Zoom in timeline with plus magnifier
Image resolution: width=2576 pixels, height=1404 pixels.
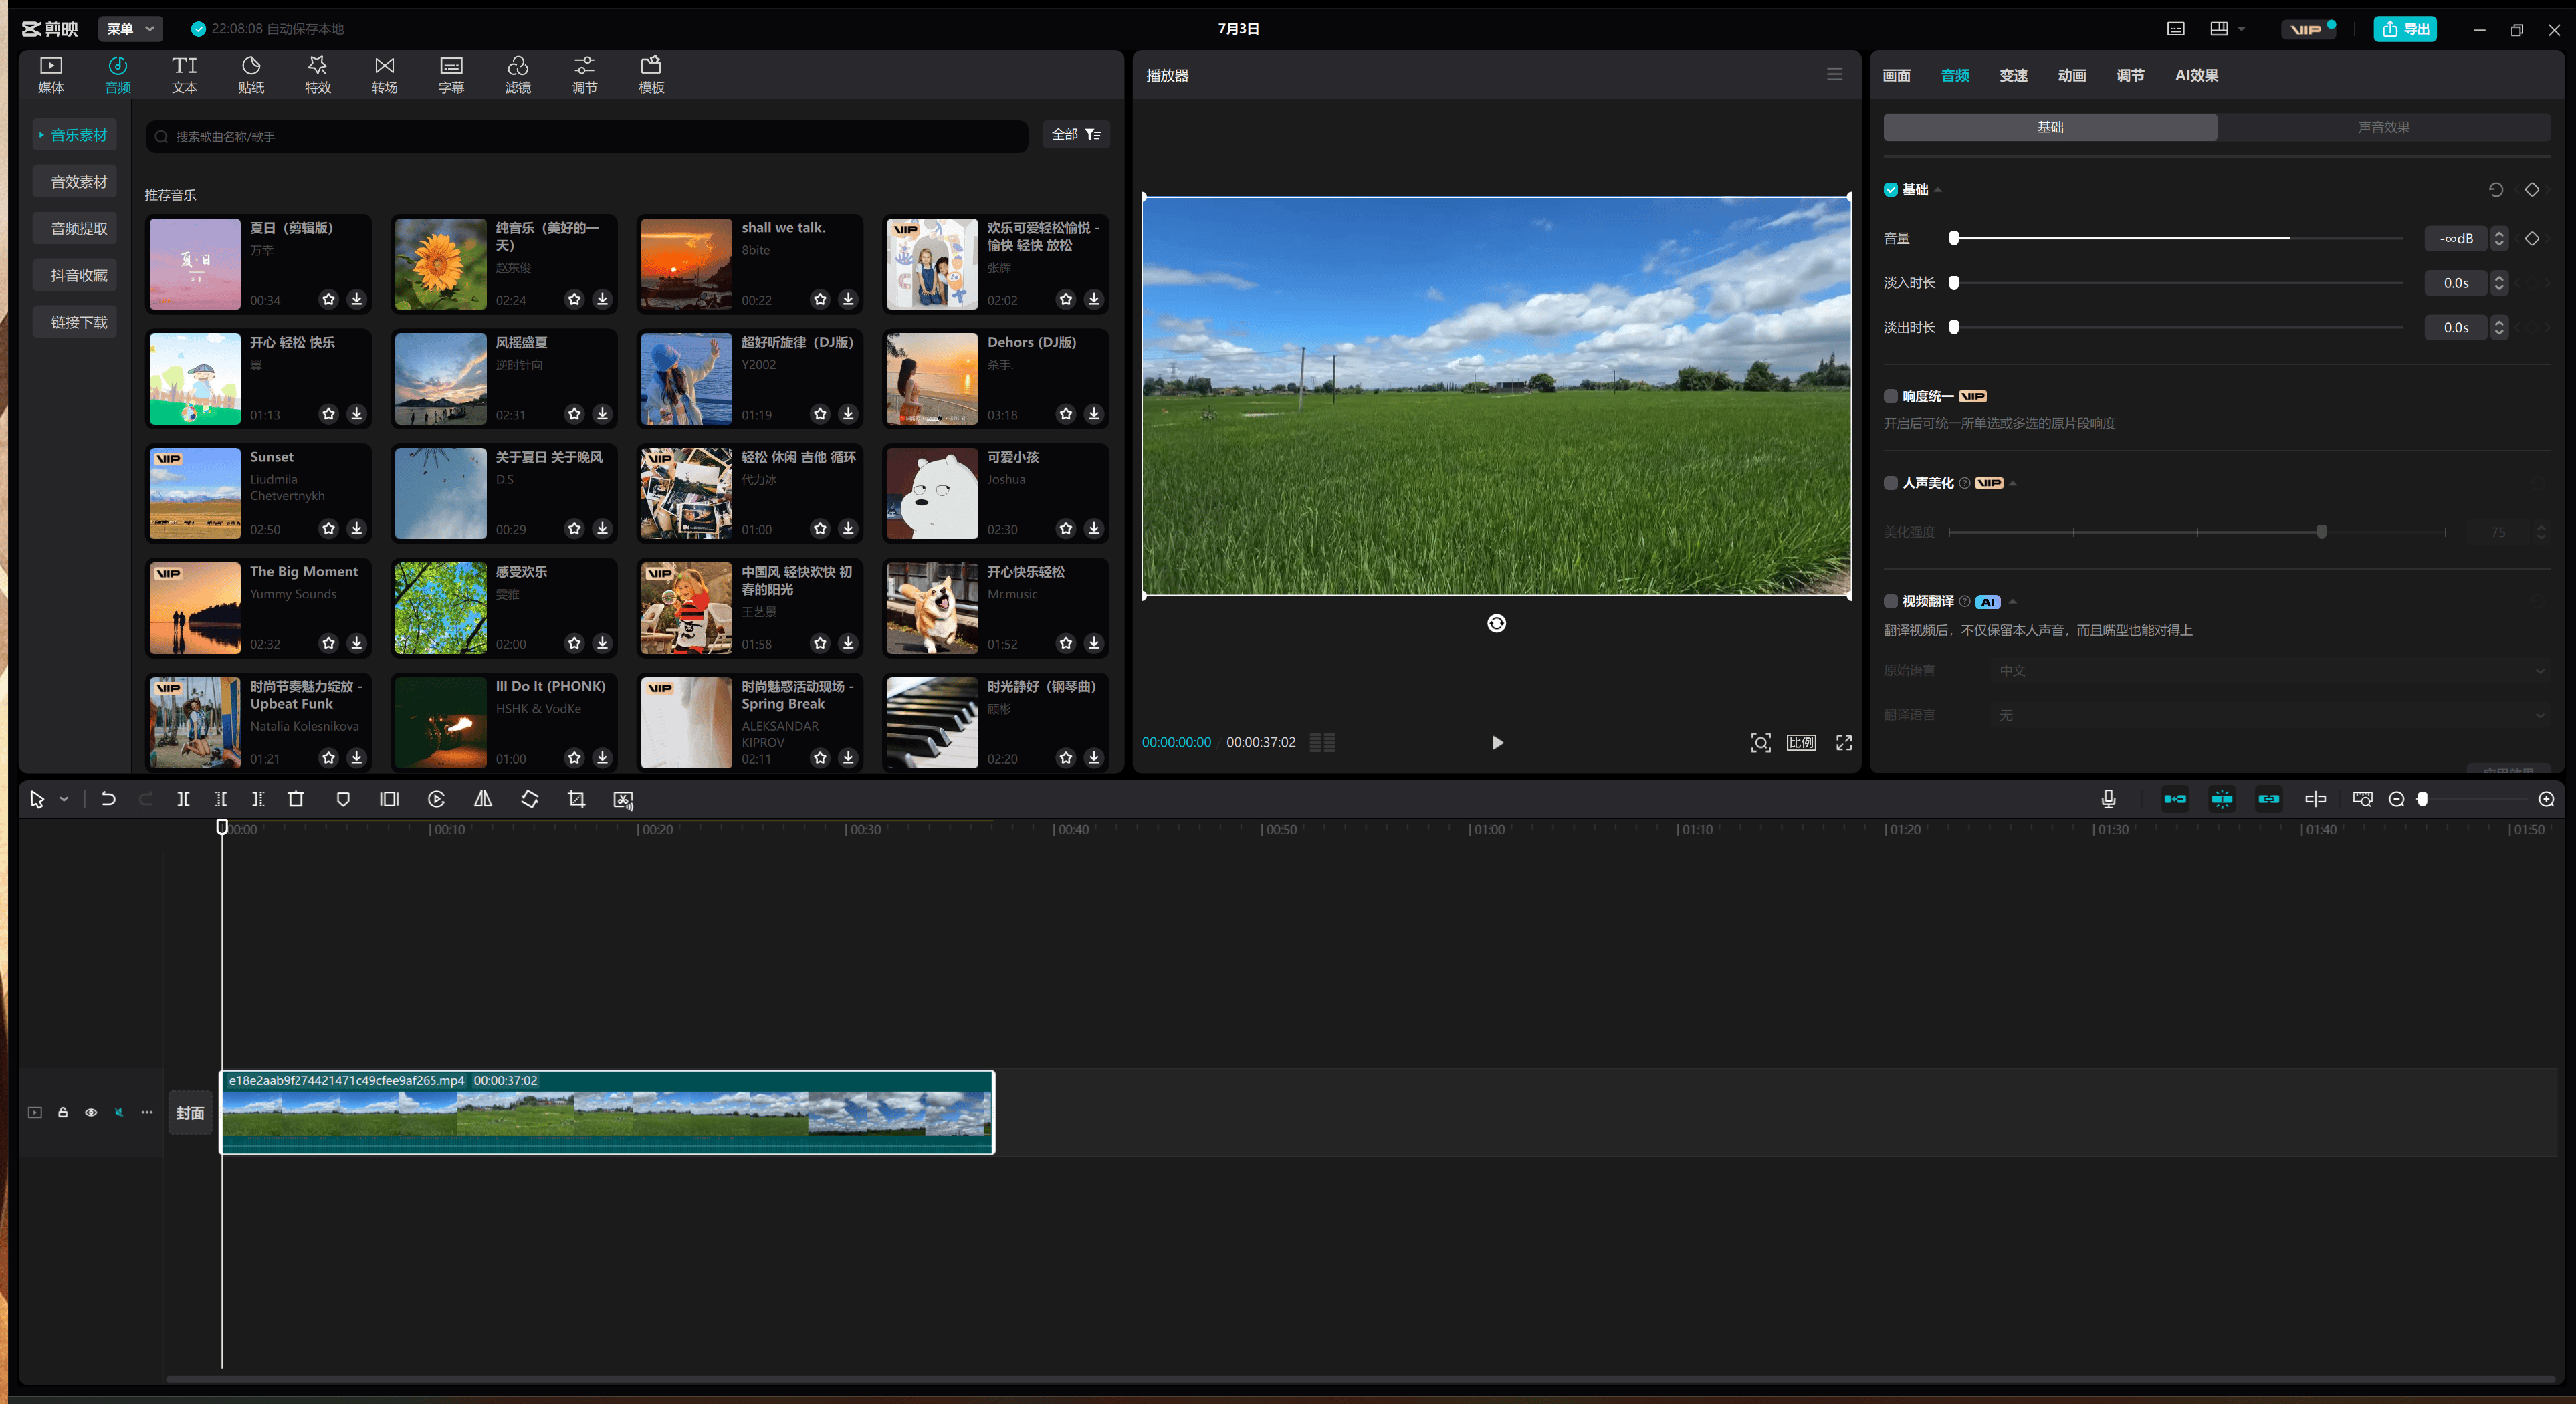point(2546,799)
